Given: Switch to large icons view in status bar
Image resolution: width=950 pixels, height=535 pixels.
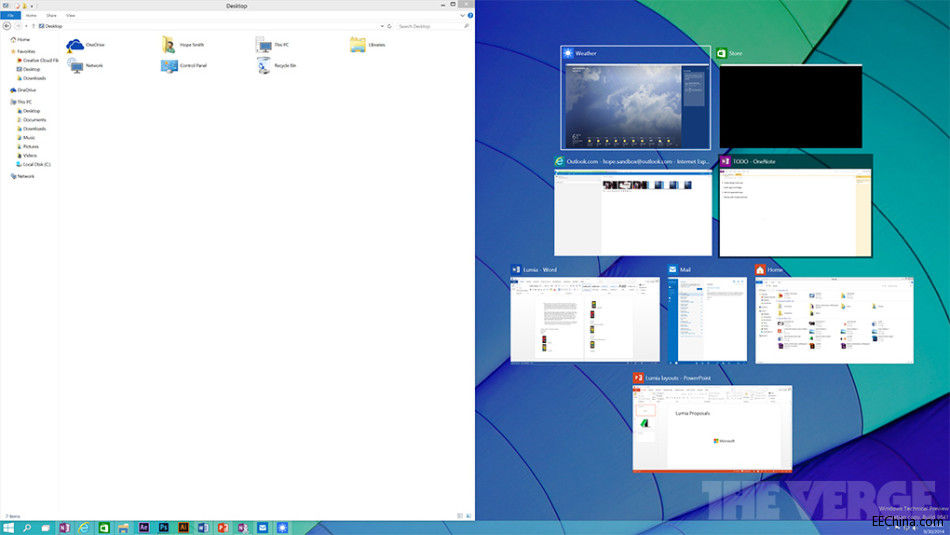Looking at the screenshot, I should [x=468, y=516].
